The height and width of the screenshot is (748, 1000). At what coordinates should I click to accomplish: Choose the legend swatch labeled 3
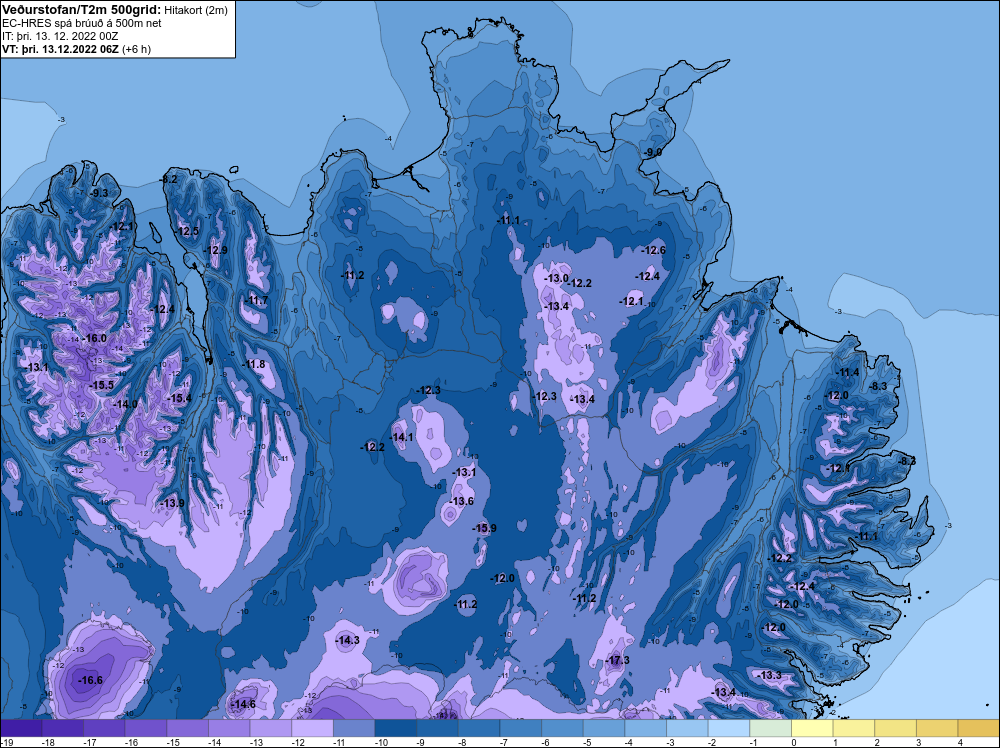pyautogui.click(x=938, y=728)
